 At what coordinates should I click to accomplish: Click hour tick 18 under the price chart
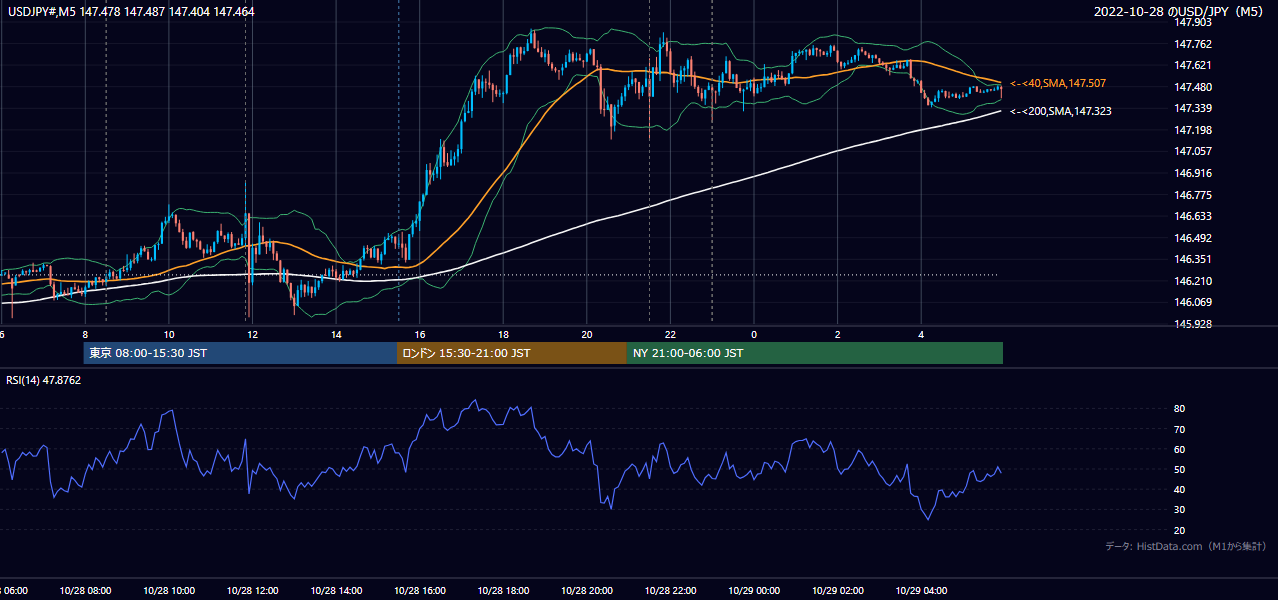(x=503, y=334)
